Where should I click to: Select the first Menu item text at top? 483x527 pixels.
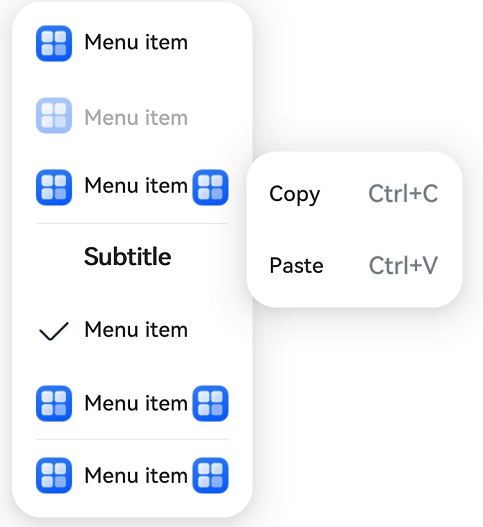pos(136,42)
